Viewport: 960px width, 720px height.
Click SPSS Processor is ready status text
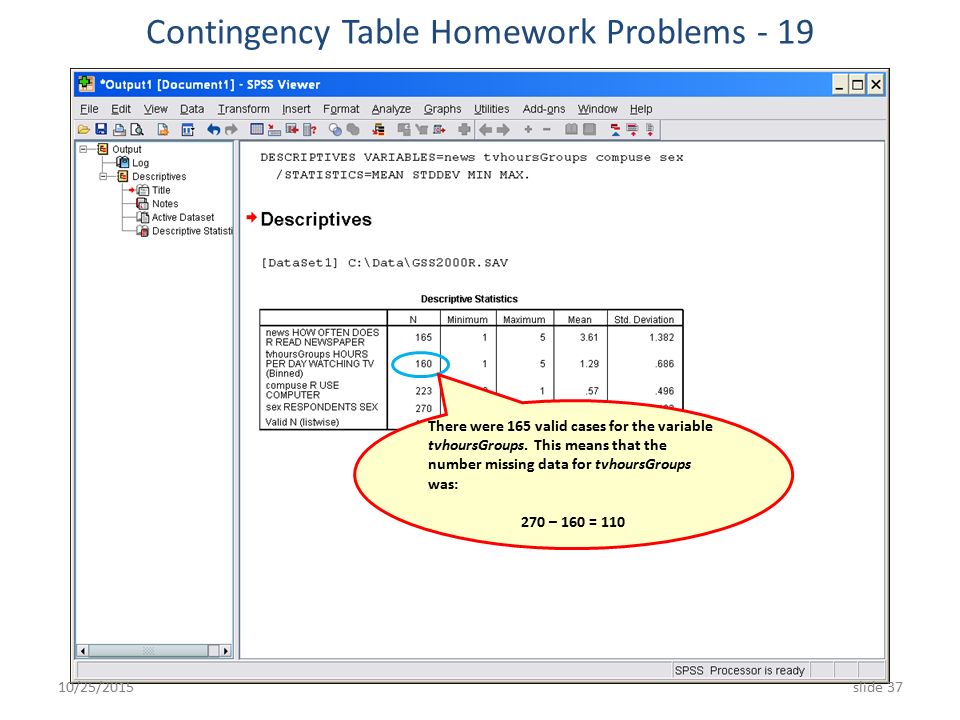click(739, 670)
